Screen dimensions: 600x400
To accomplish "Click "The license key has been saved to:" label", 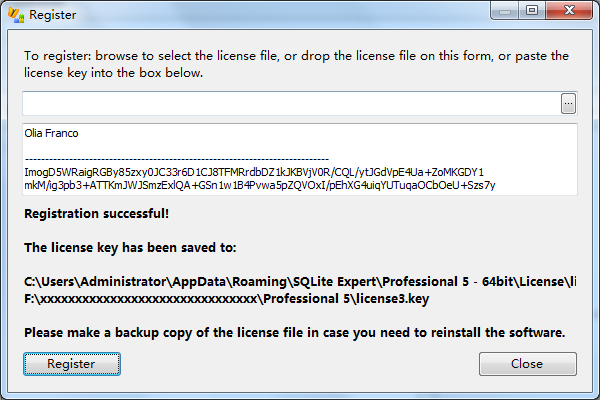I will (x=130, y=248).
